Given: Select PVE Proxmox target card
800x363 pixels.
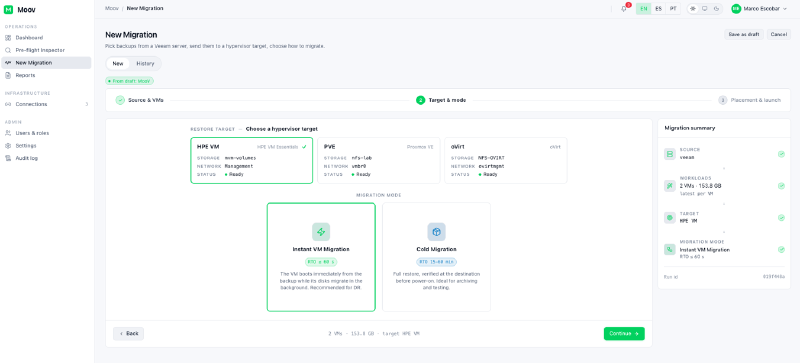Looking at the screenshot, I should 379,160.
